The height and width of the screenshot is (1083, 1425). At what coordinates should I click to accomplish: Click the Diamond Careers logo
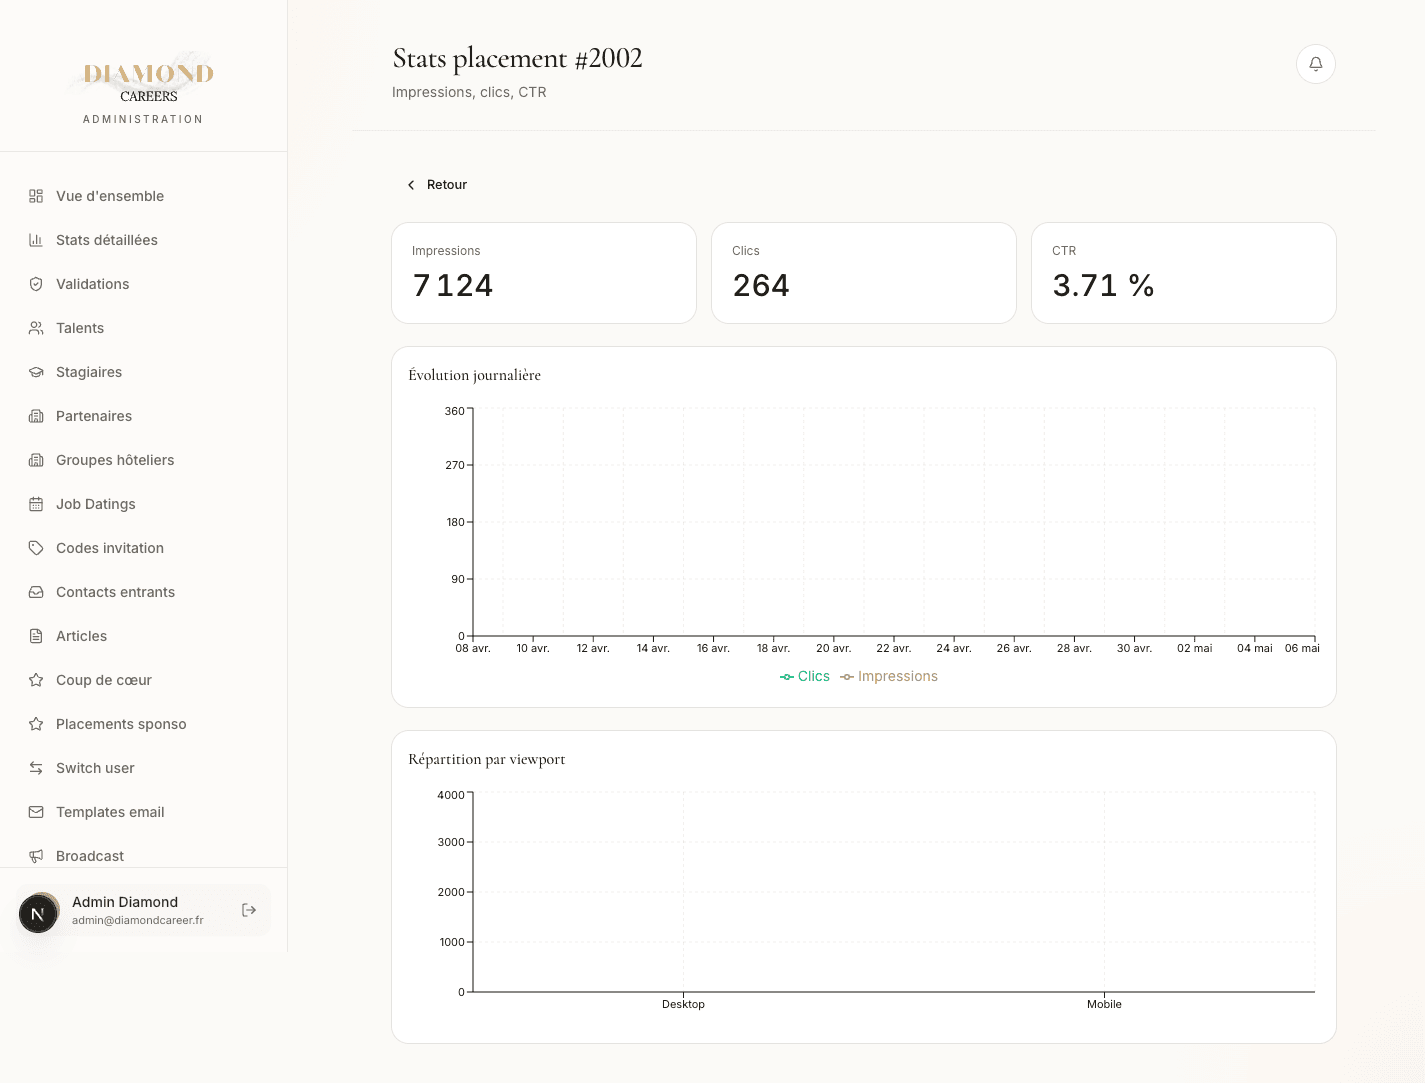pyautogui.click(x=143, y=79)
